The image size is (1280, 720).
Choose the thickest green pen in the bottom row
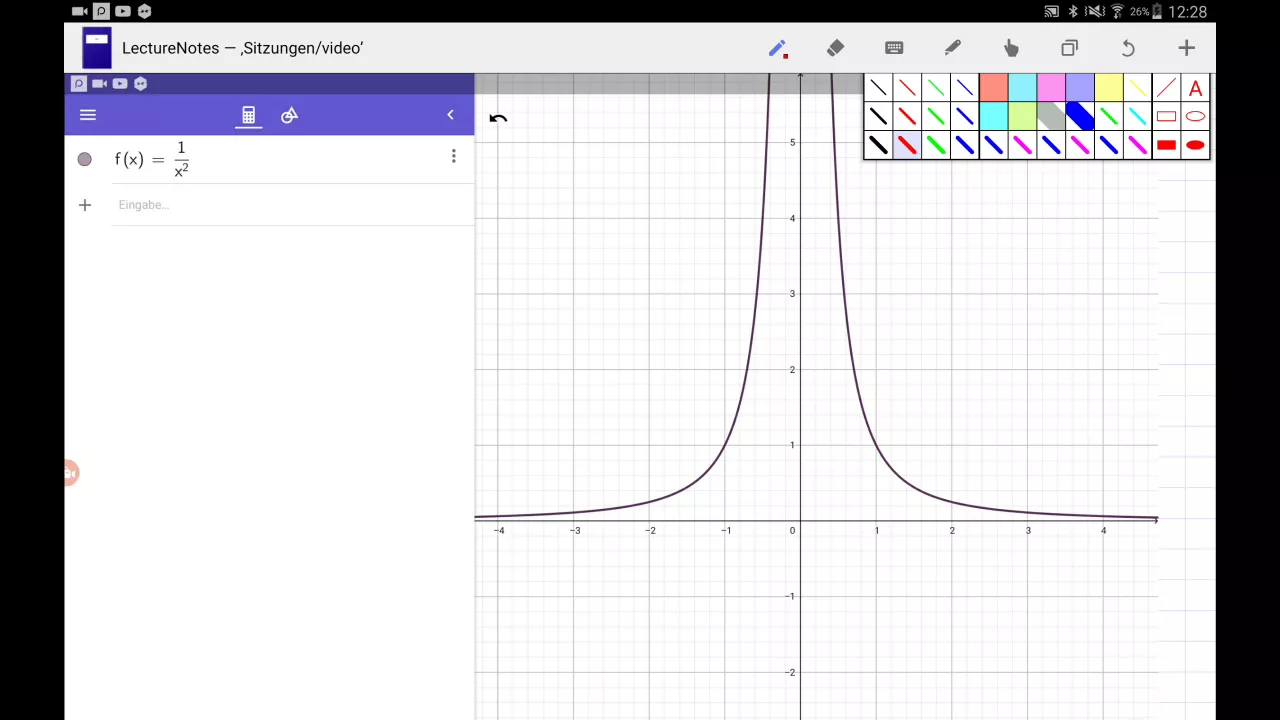pos(936,146)
